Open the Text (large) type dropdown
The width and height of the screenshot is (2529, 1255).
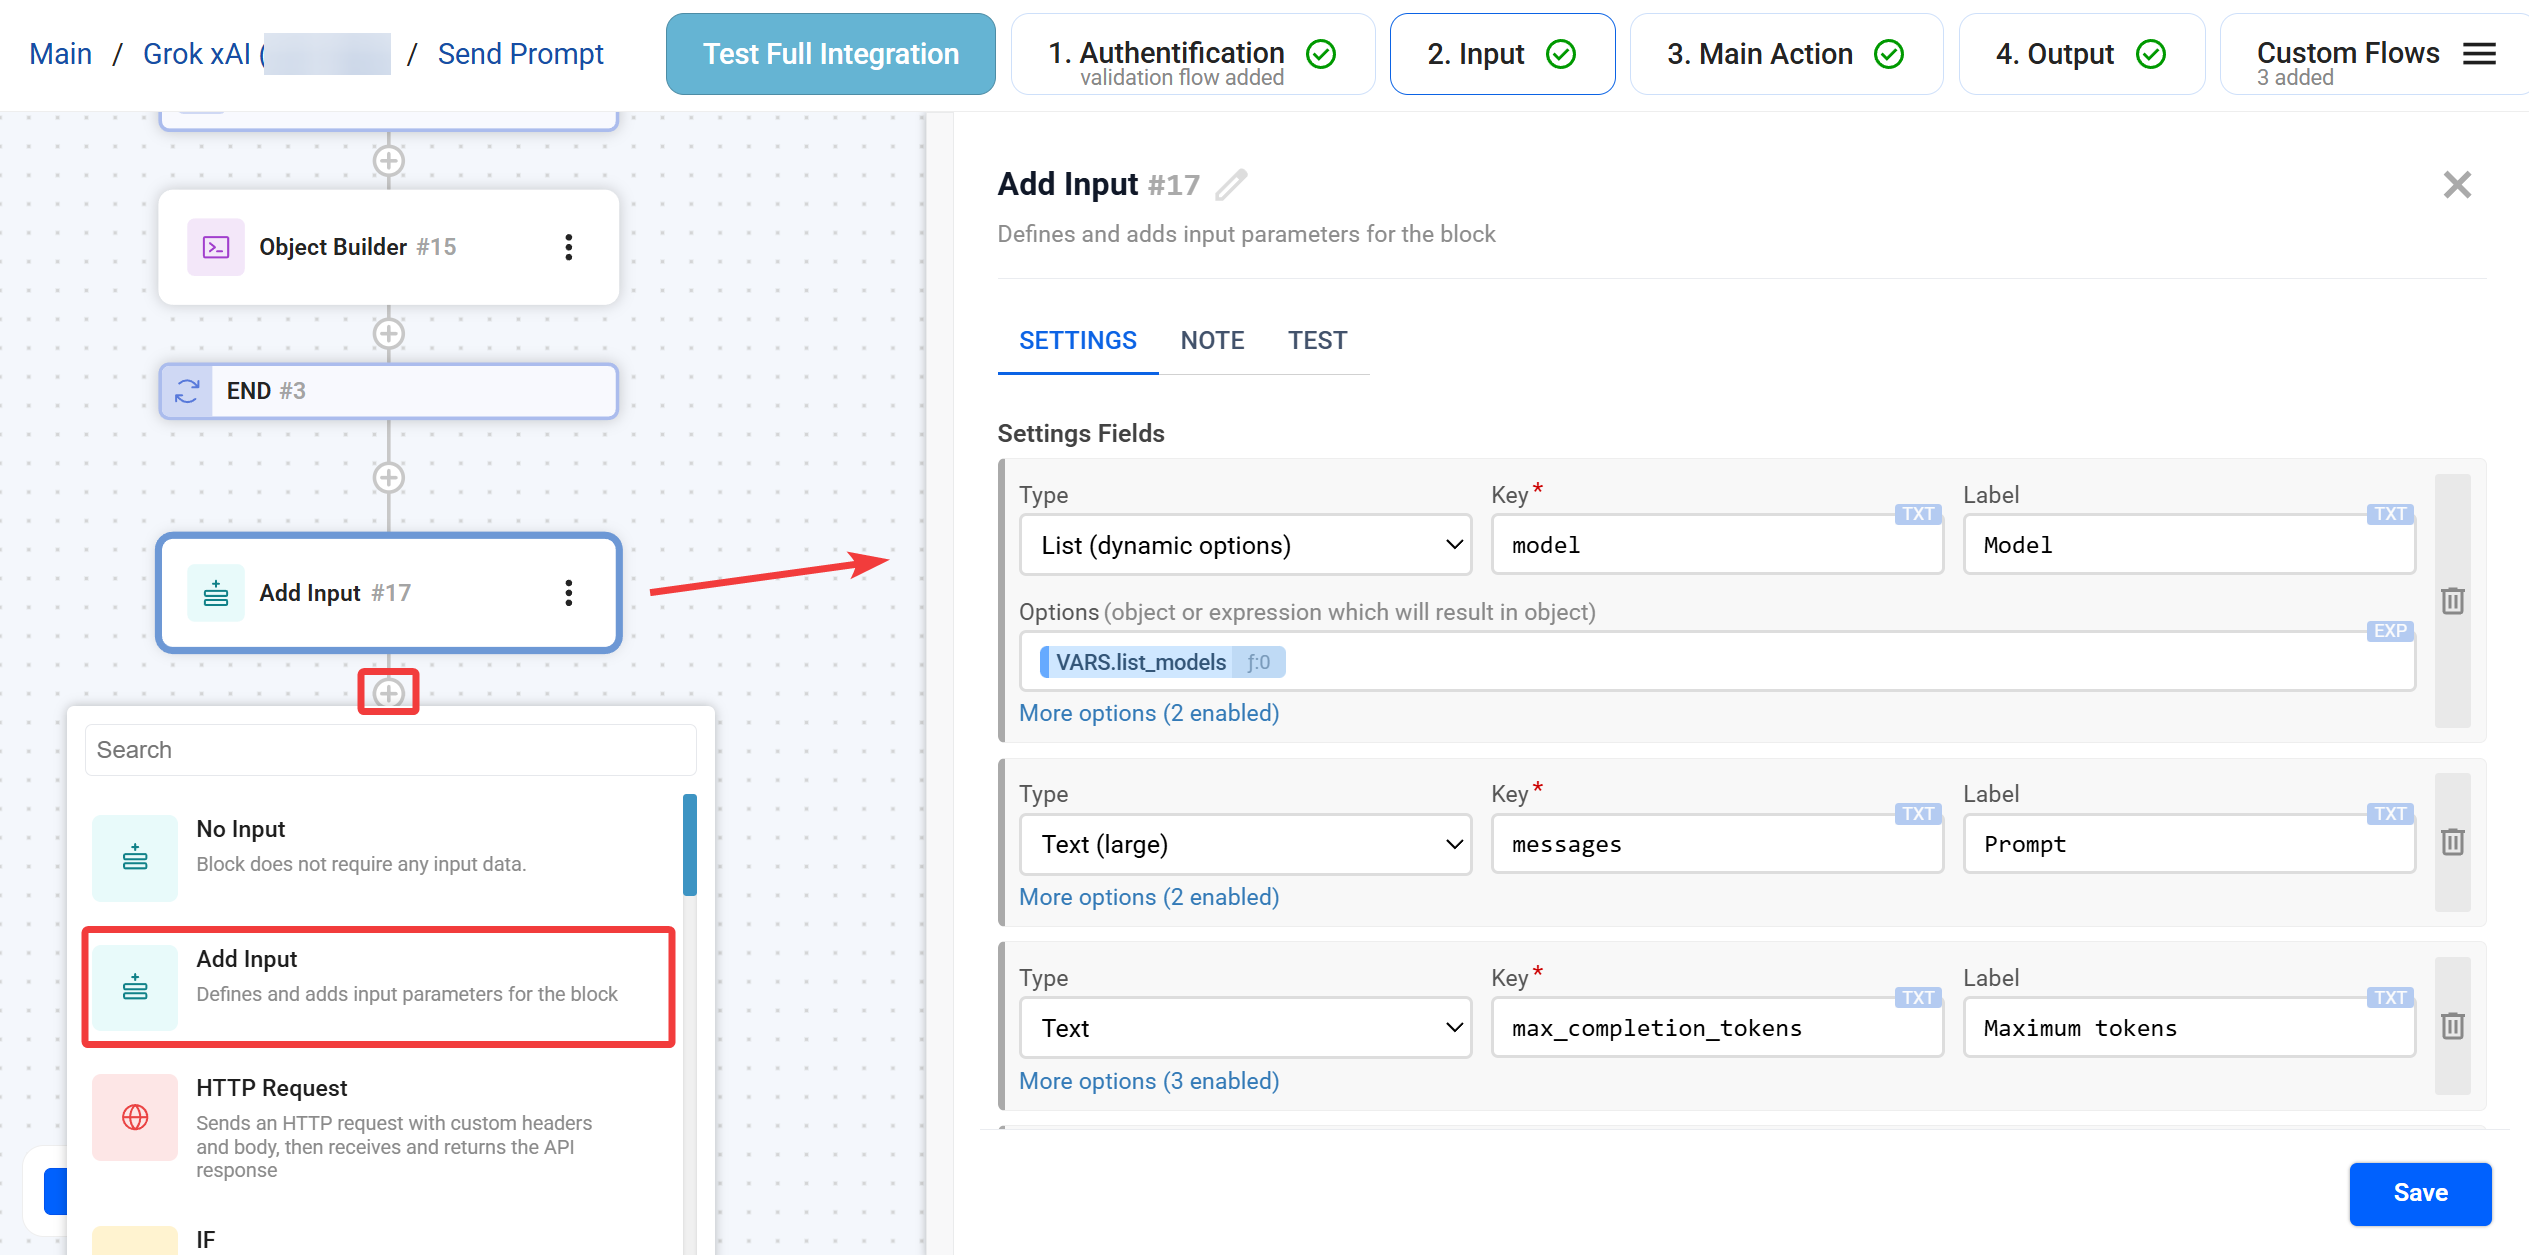[1245, 844]
